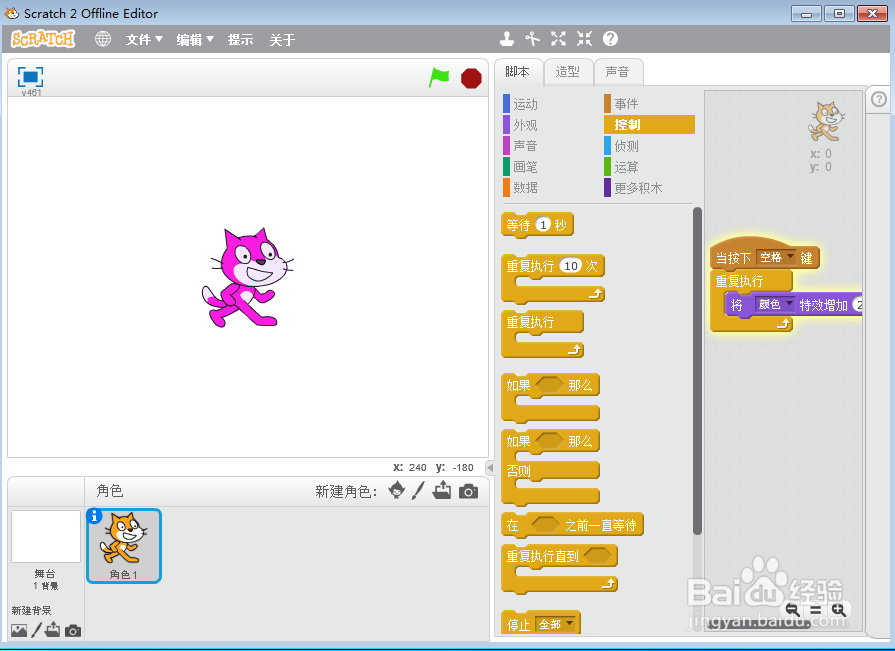Switch to the 造型 costumes tab
Screen dimensions: 895x651
click(568, 72)
